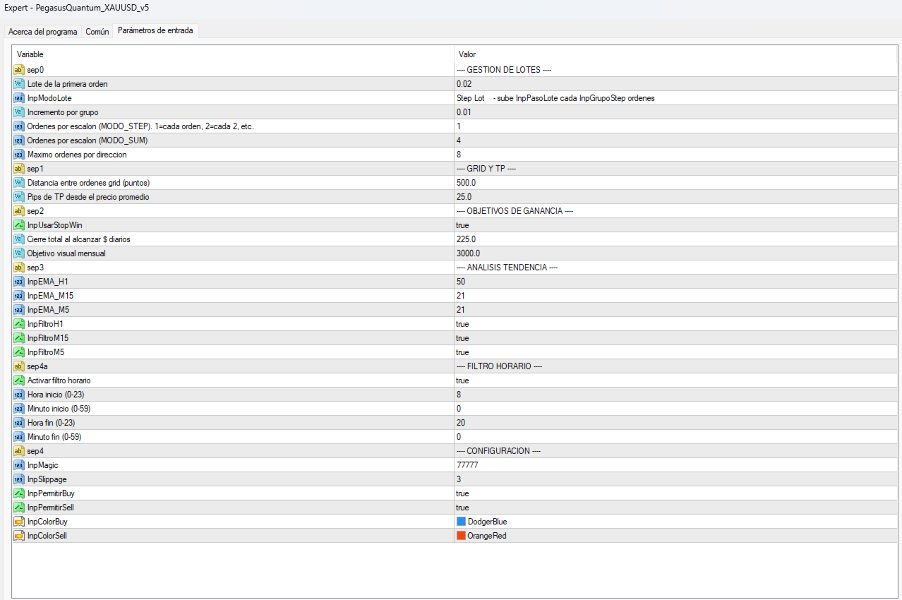902x600 pixels.
Task: Click the icon next to Objetivo visual mensual
Action: click(19, 253)
